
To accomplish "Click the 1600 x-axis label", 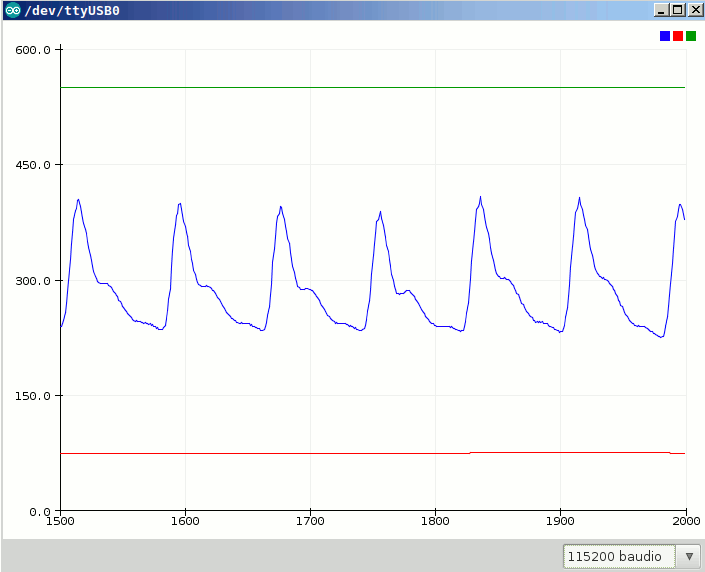I will click(185, 521).
